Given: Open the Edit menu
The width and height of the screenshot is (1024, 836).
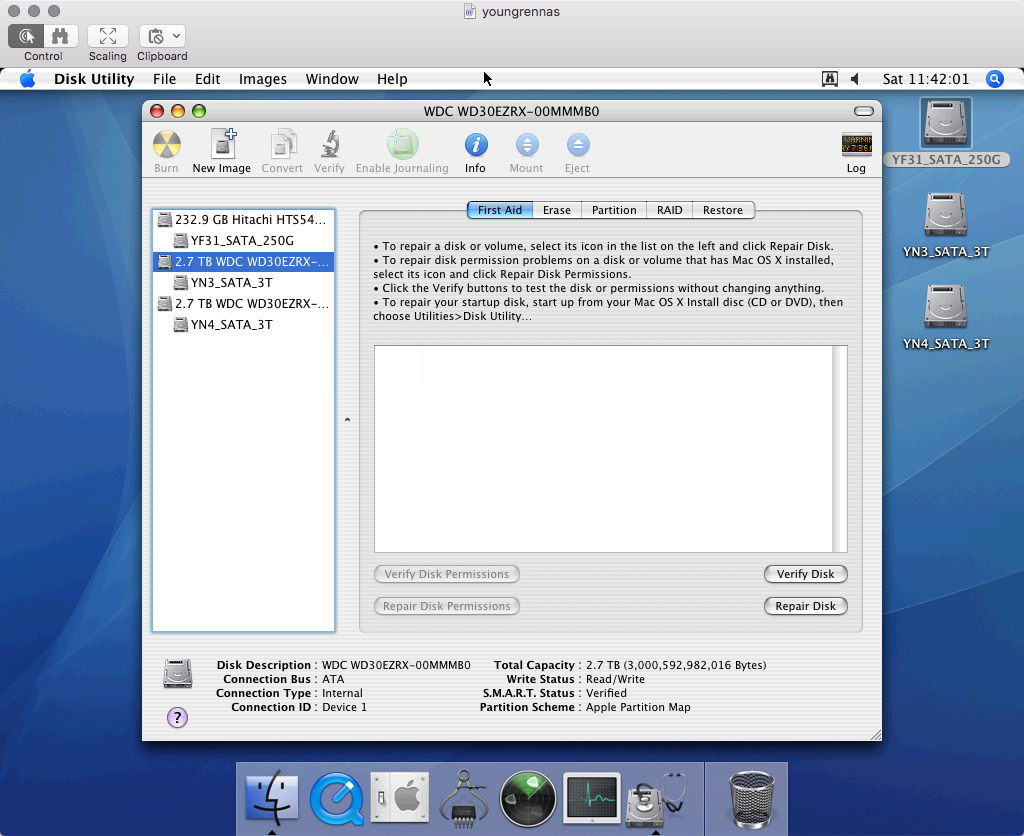Looking at the screenshot, I should coord(208,79).
